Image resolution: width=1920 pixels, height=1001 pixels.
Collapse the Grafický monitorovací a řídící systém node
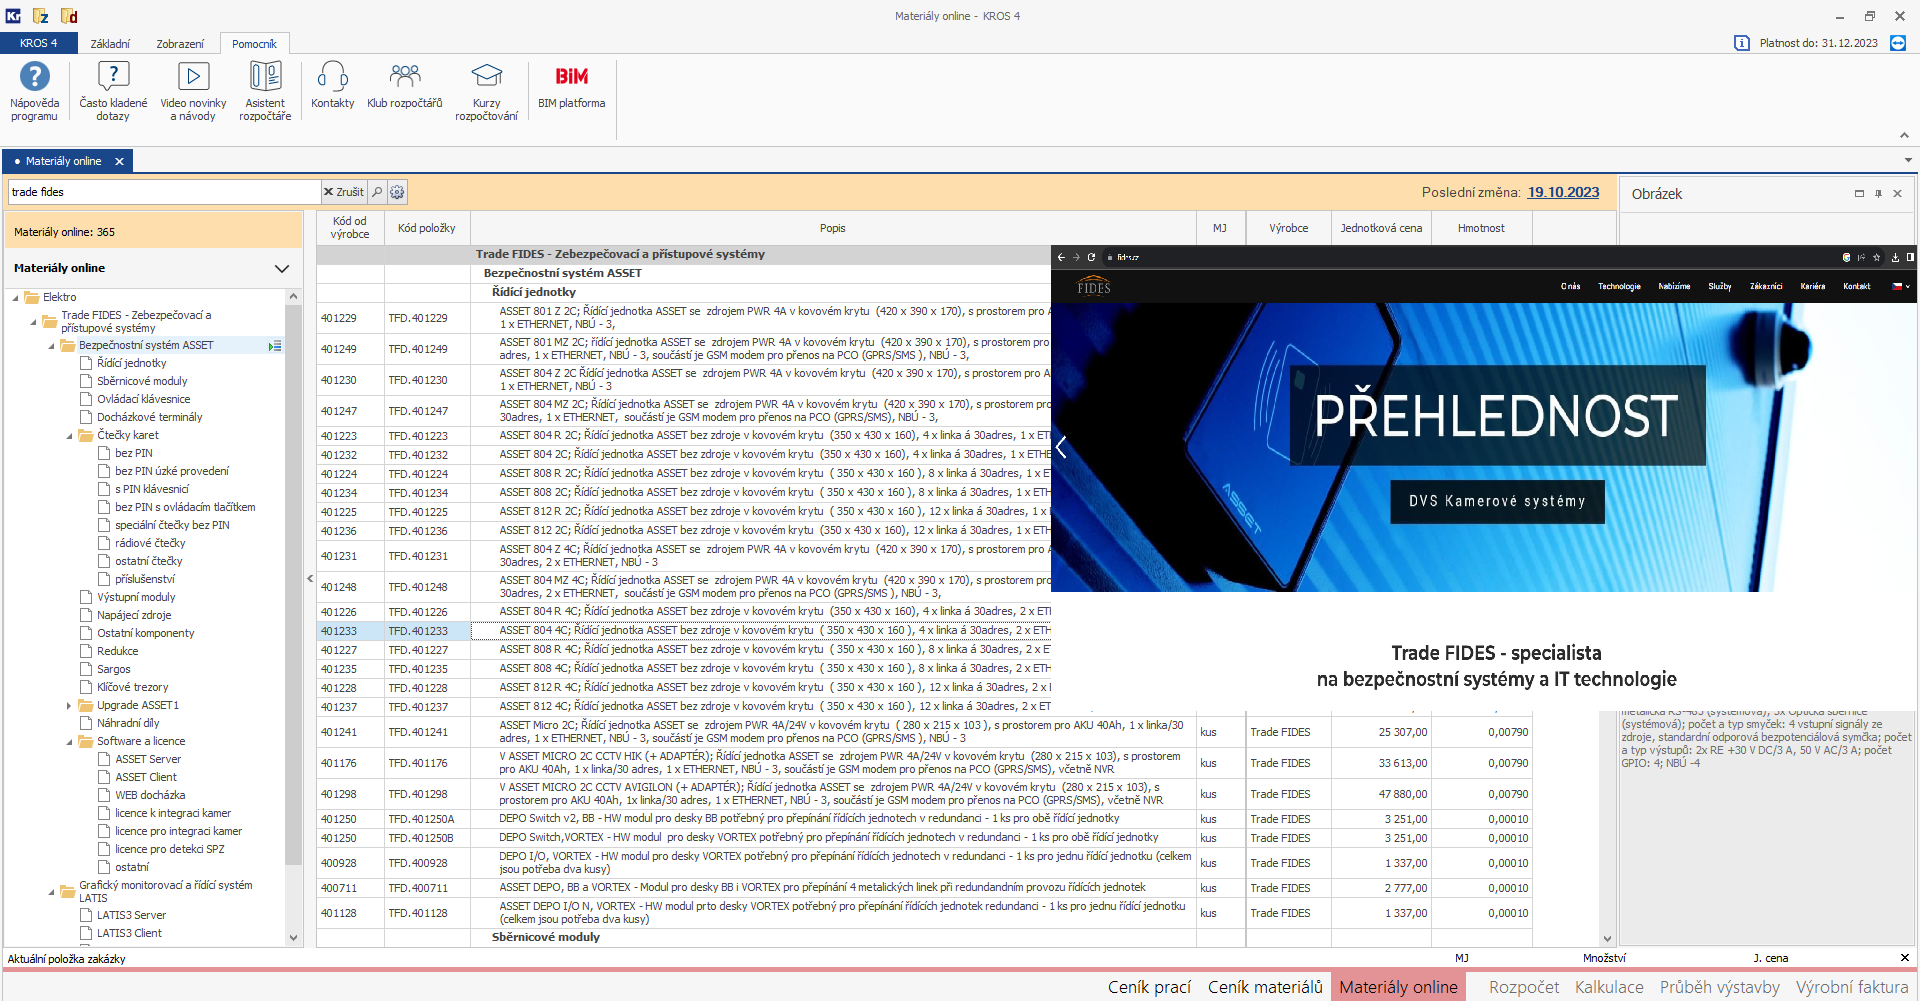tap(52, 892)
